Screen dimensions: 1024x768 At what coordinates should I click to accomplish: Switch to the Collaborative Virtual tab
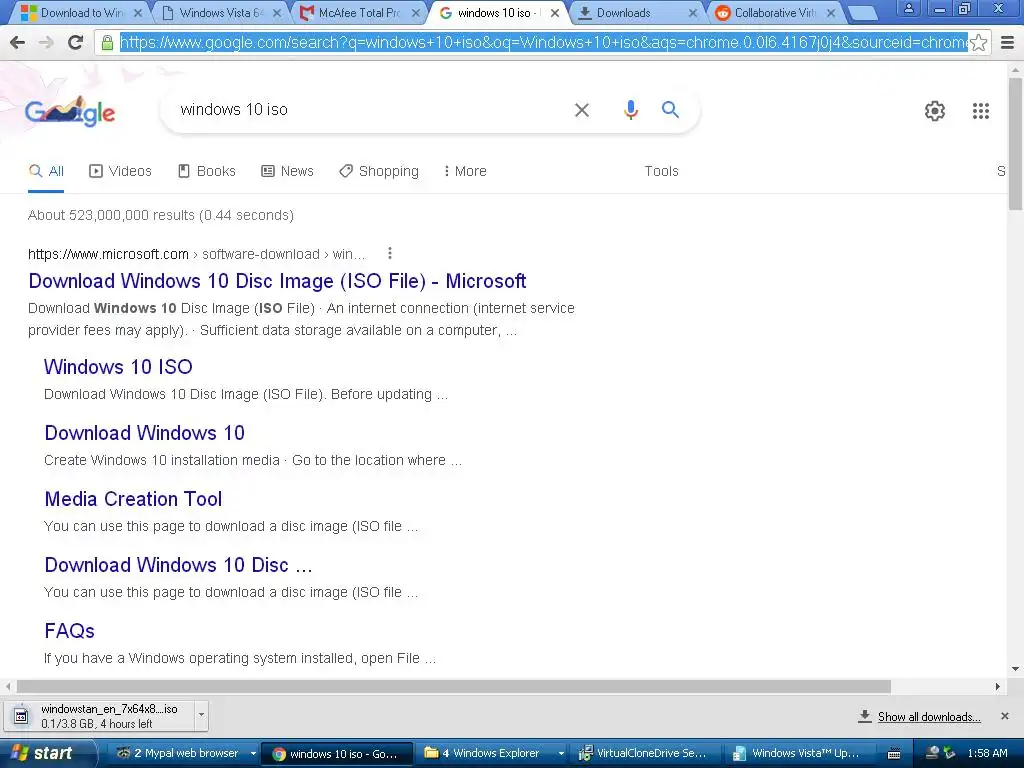pyautogui.click(x=775, y=12)
